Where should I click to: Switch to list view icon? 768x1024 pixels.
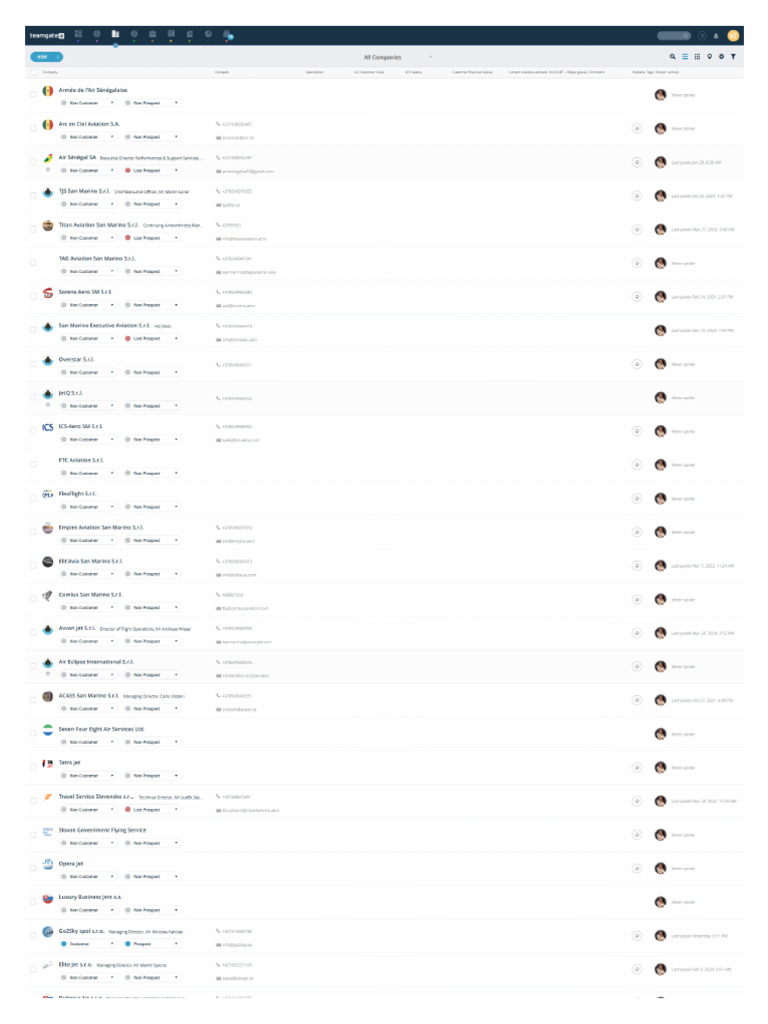[x=685, y=57]
